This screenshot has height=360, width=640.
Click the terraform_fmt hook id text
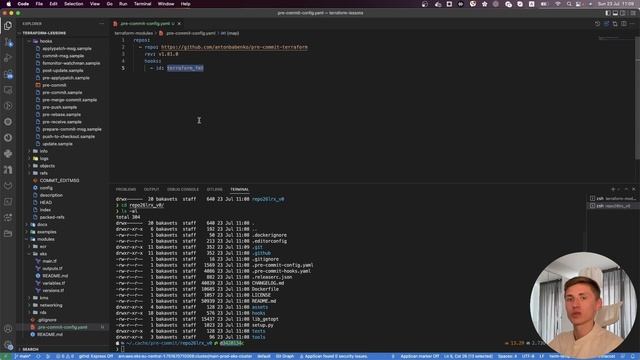185,68
